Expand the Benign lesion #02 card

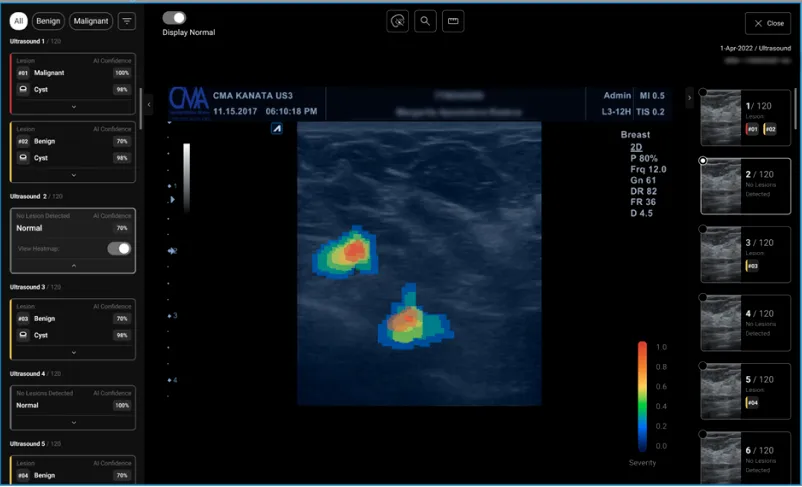73,174
